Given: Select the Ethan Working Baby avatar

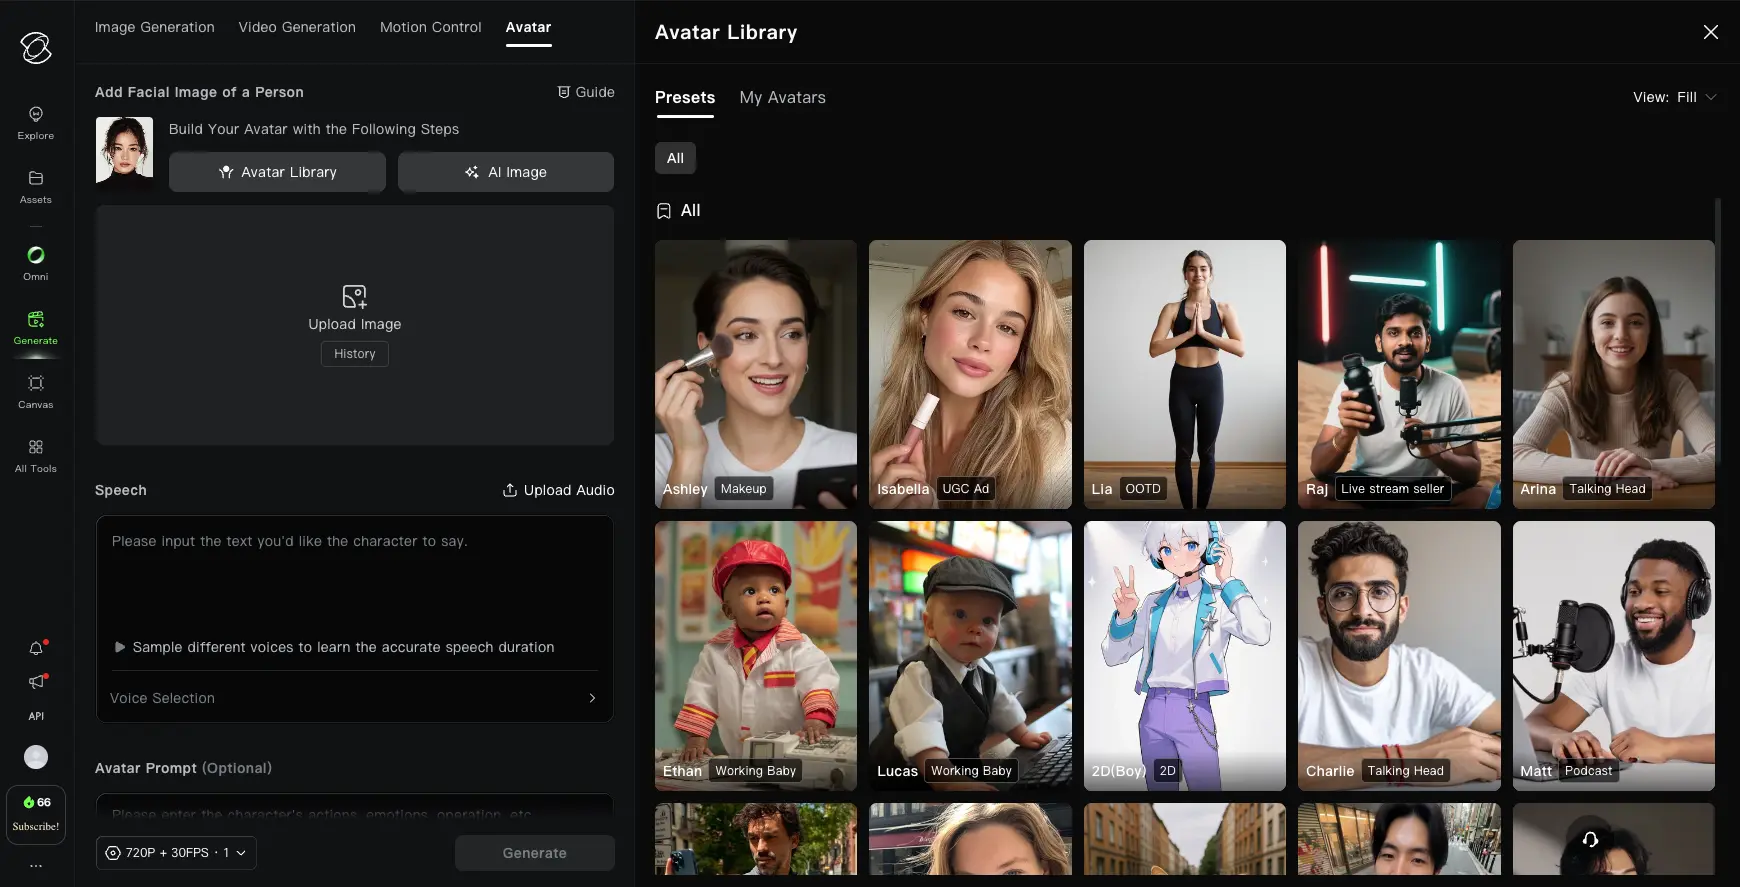Looking at the screenshot, I should [x=756, y=656].
